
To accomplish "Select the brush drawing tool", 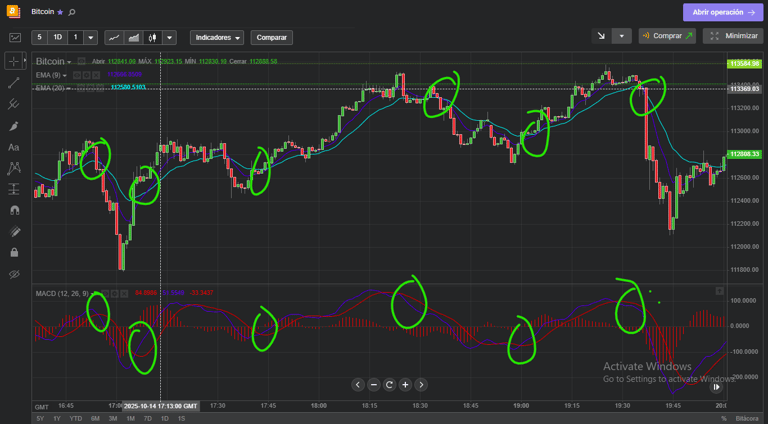I will click(x=14, y=126).
